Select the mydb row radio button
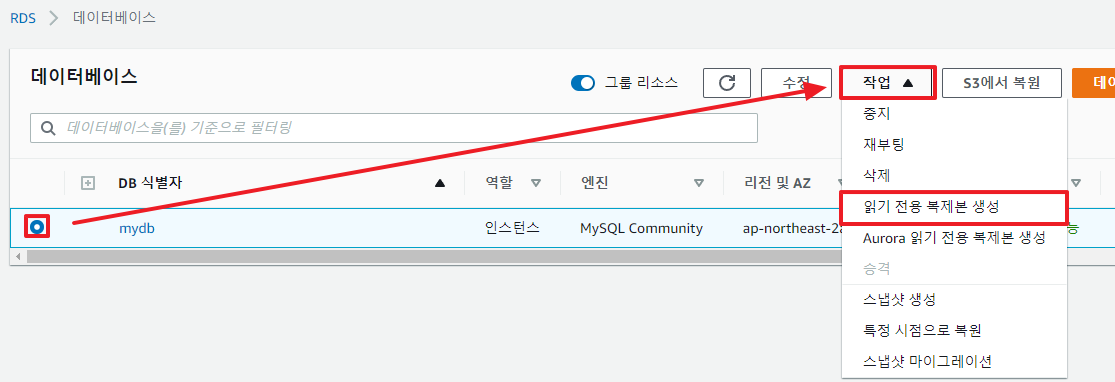Viewport: 1115px width, 382px height. [37, 228]
